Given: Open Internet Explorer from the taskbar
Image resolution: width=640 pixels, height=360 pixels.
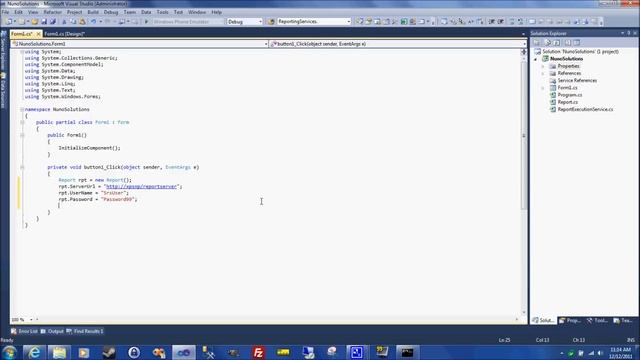Looking at the screenshot, I should tap(34, 353).
